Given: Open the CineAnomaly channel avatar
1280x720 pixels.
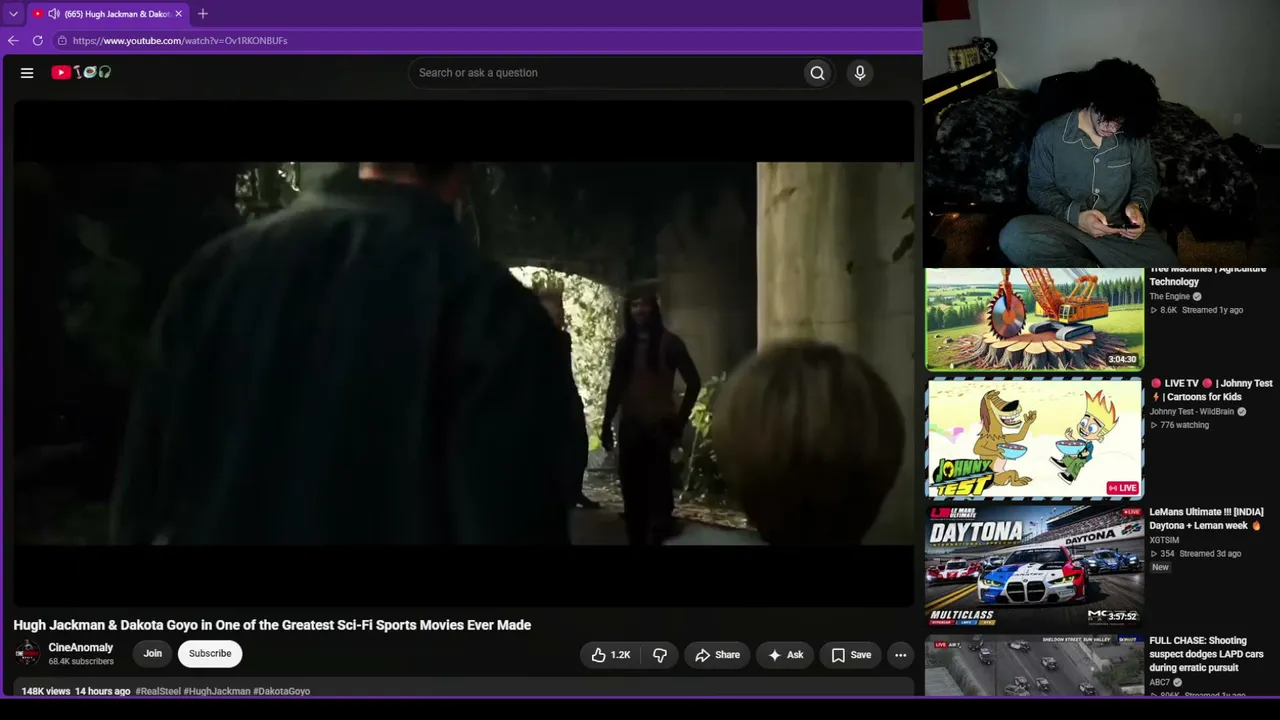Looking at the screenshot, I should [x=27, y=654].
